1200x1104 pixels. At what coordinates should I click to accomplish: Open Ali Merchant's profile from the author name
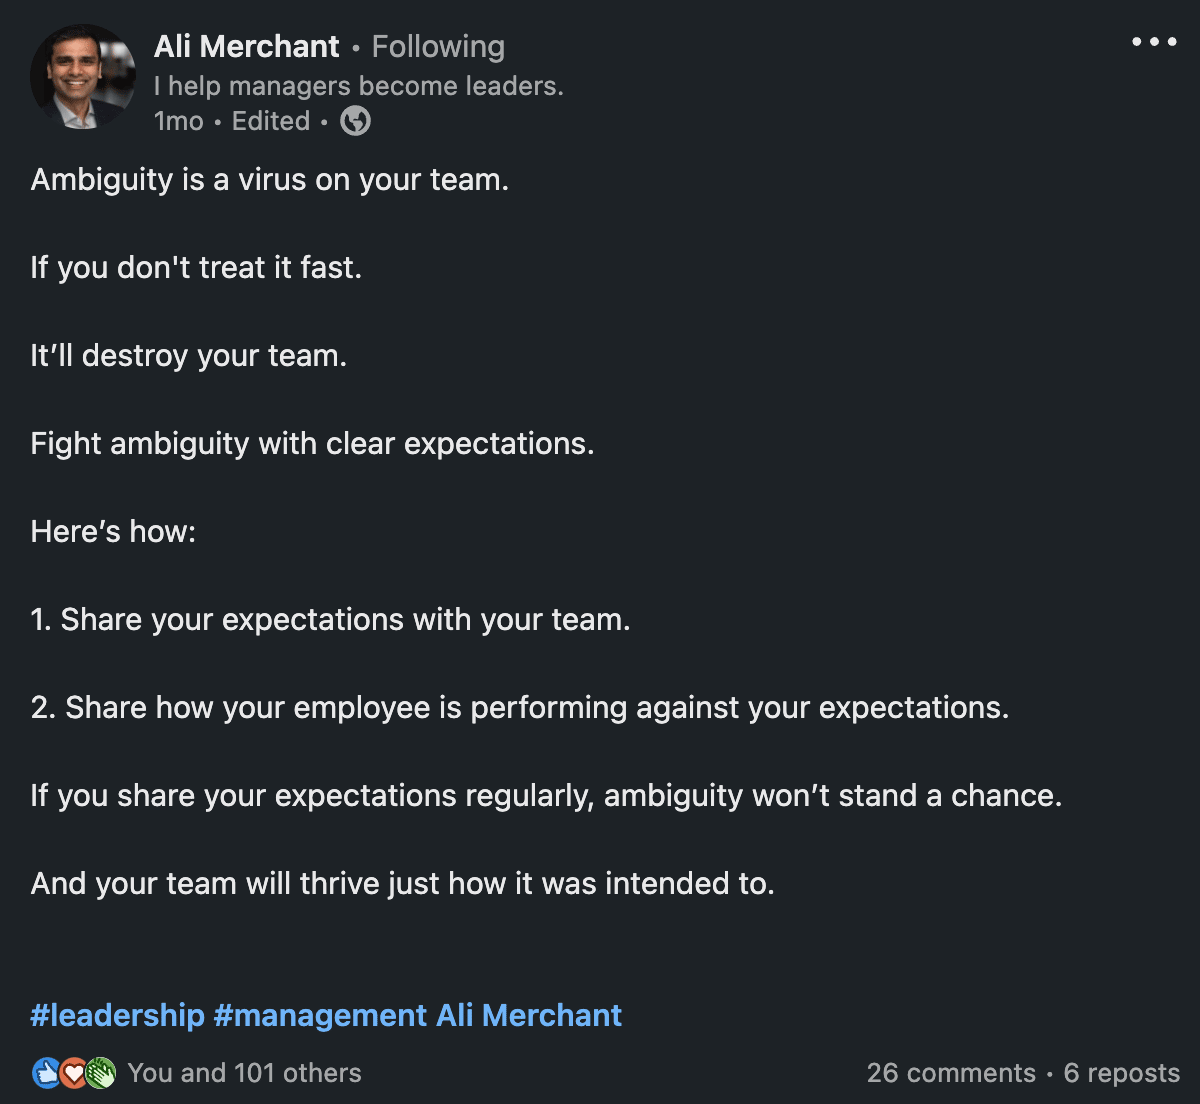pos(247,46)
